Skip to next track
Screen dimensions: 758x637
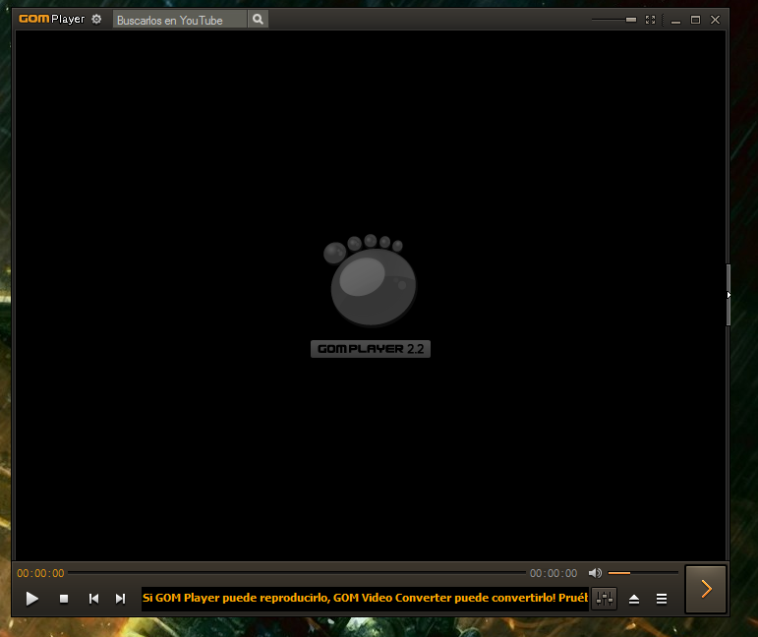pos(120,599)
